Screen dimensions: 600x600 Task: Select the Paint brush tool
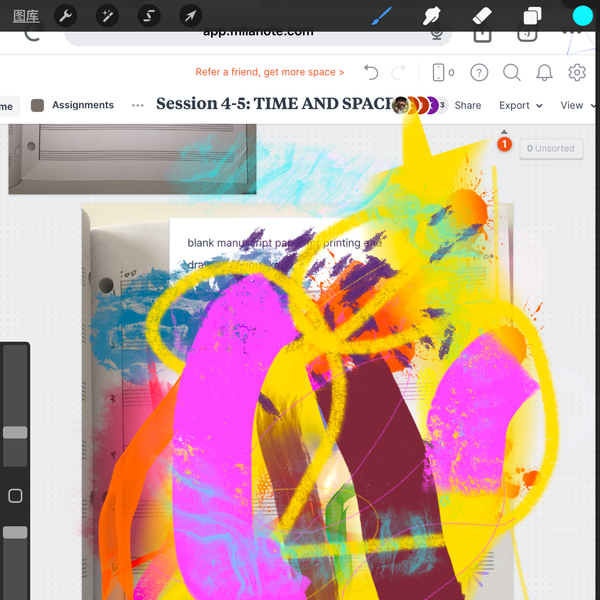click(x=382, y=16)
